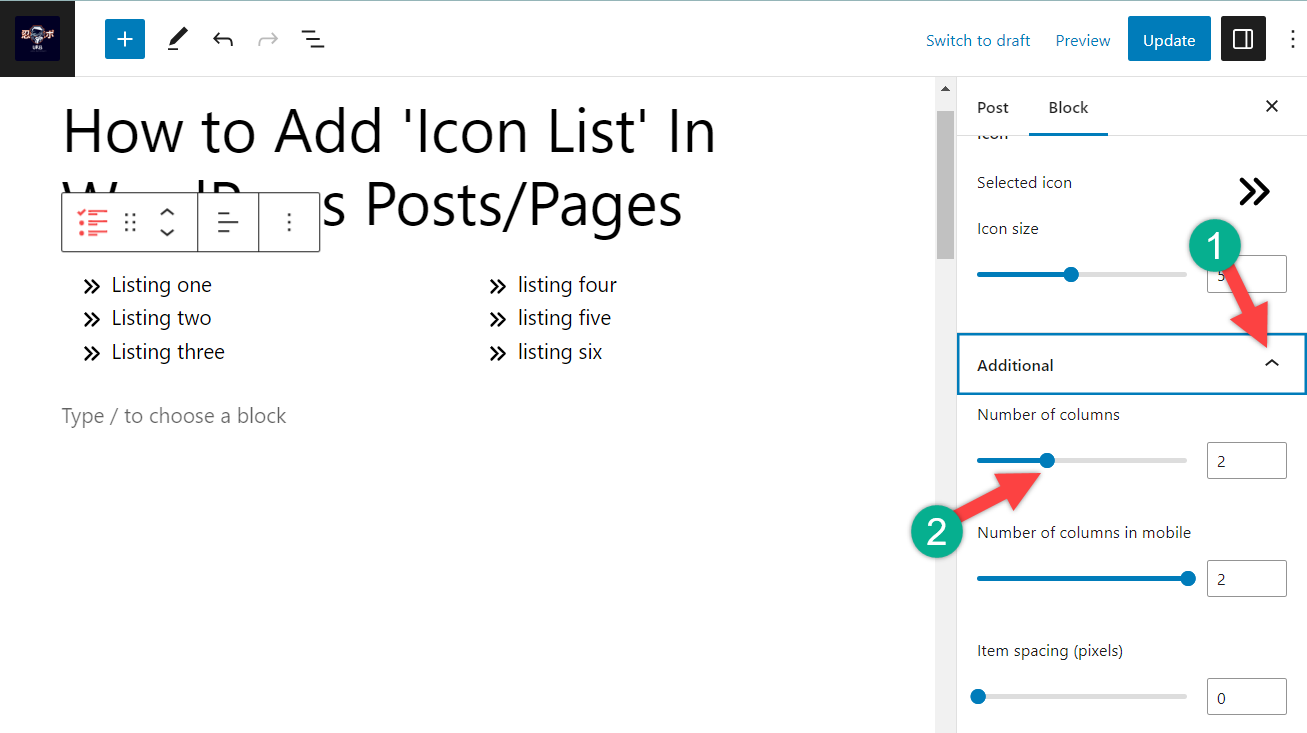Click the Icon size slider handle
Image resolution: width=1307 pixels, height=733 pixels.
[1071, 274]
